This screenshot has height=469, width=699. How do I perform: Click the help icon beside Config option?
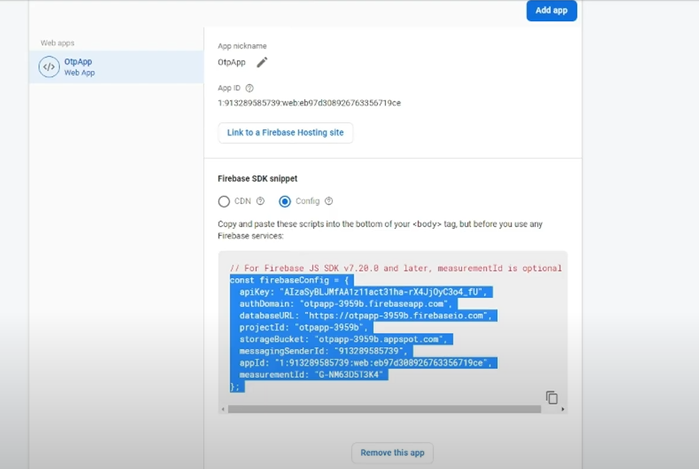tap(328, 201)
